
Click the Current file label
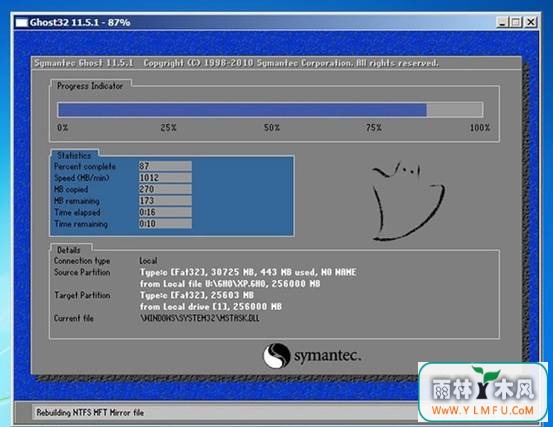click(x=74, y=318)
